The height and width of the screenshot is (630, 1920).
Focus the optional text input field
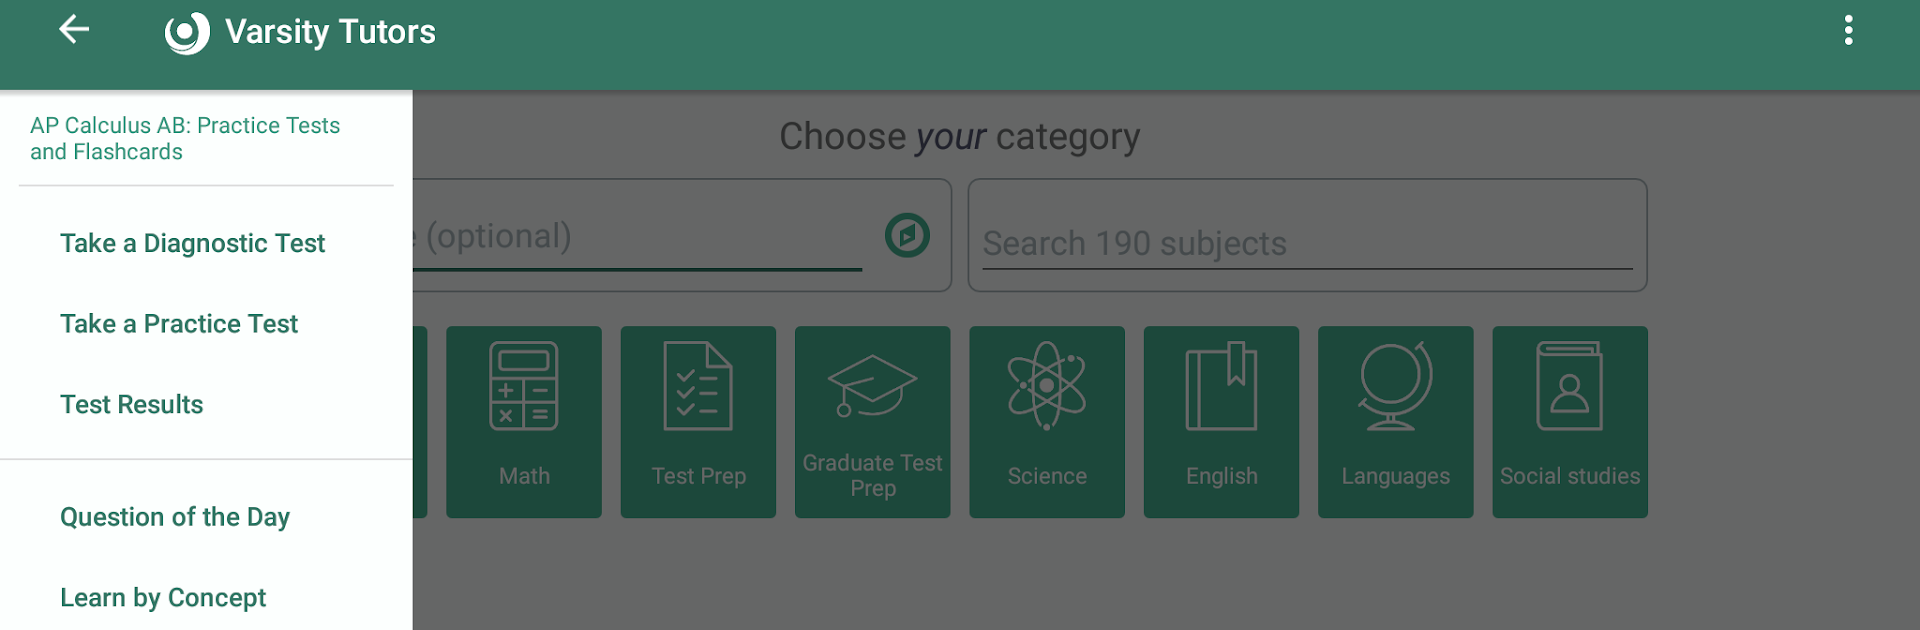tap(640, 237)
